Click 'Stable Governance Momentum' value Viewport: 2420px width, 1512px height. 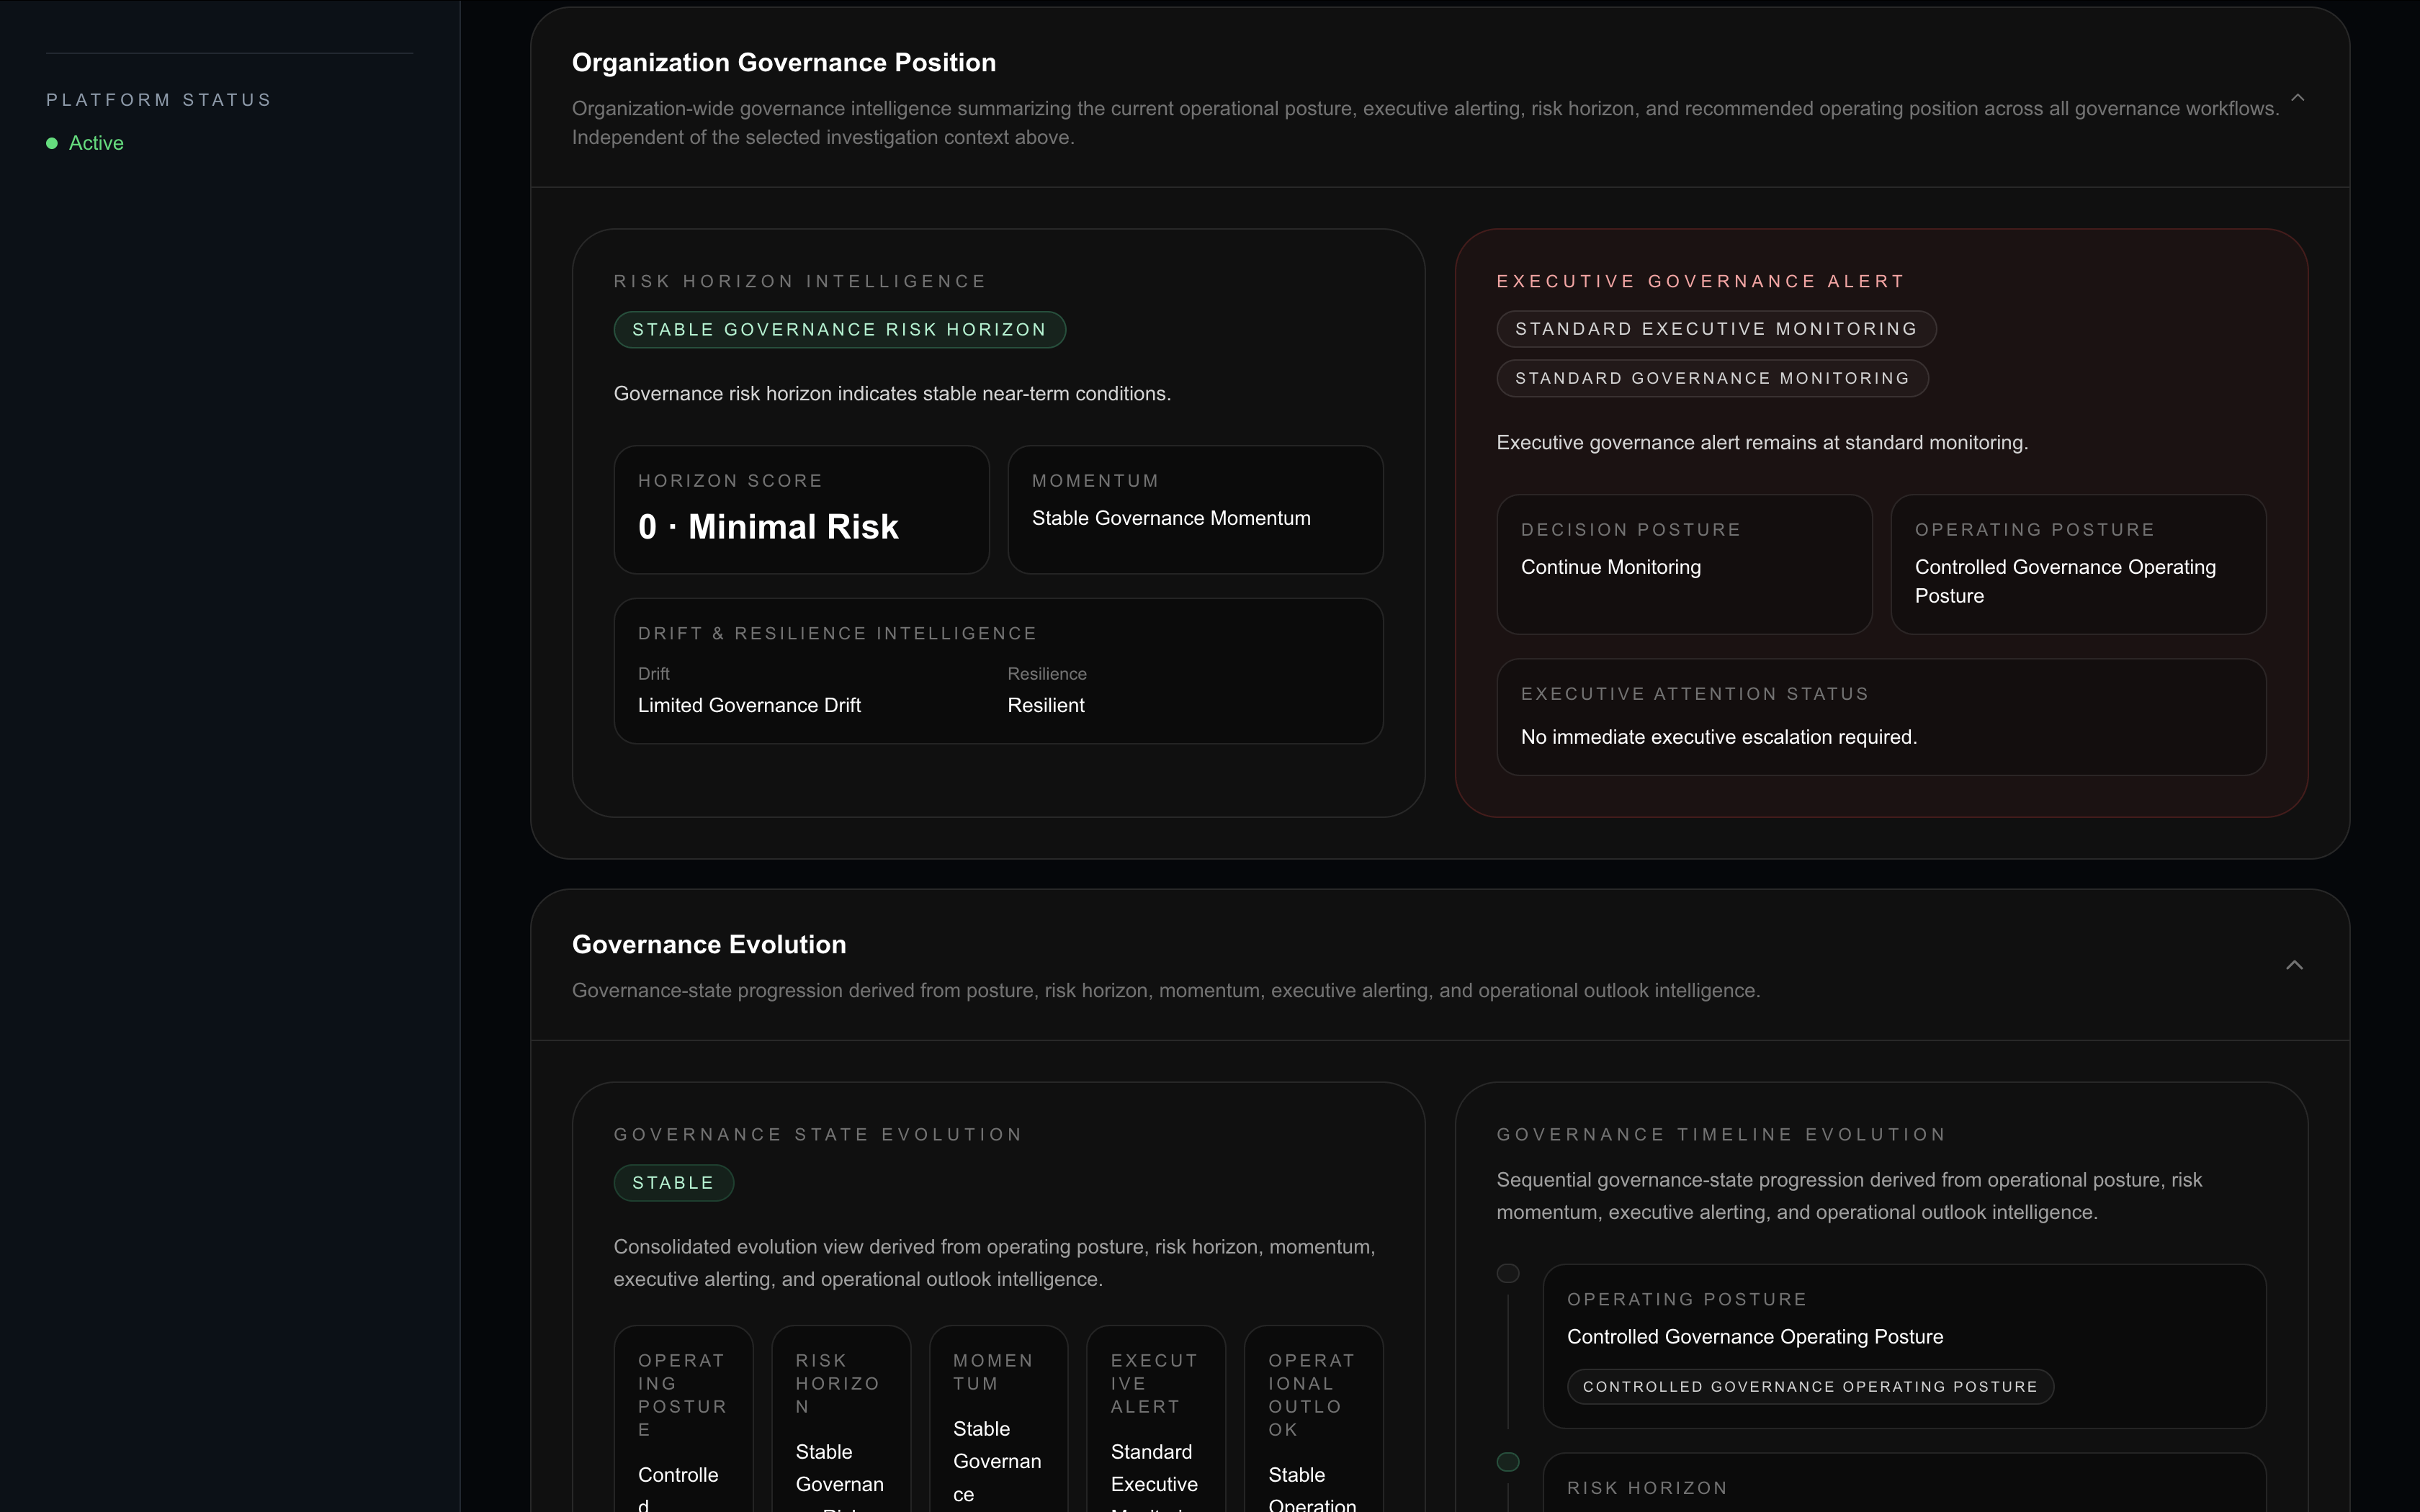pos(1171,518)
